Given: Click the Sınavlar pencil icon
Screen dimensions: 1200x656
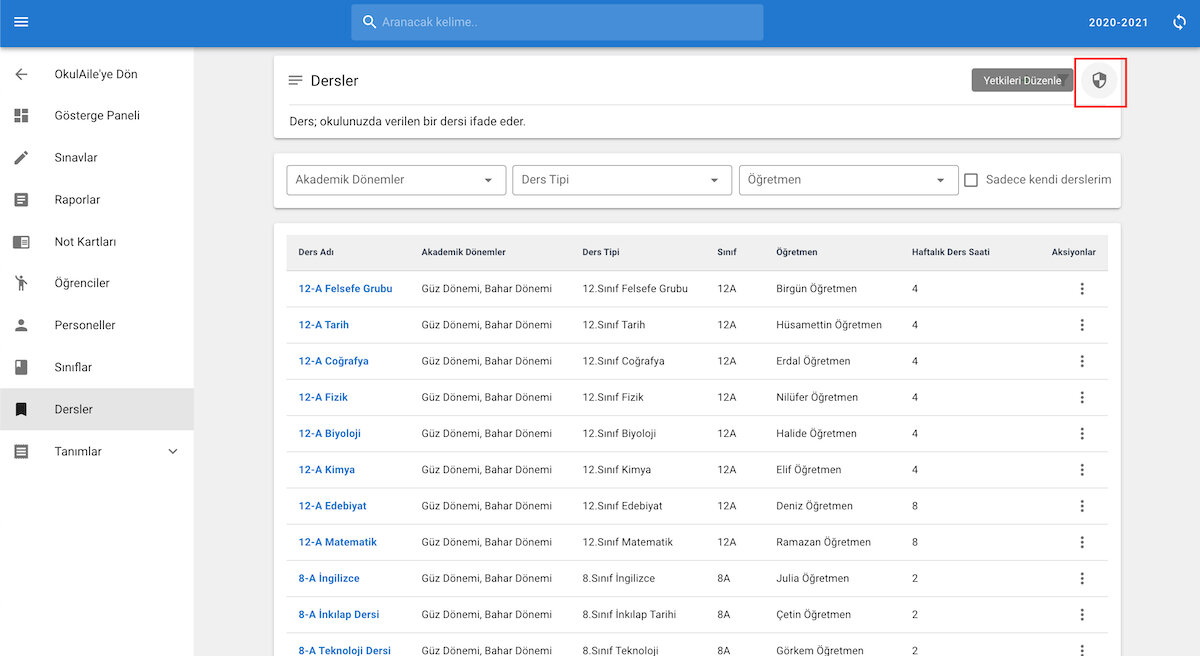Looking at the screenshot, I should (21, 158).
